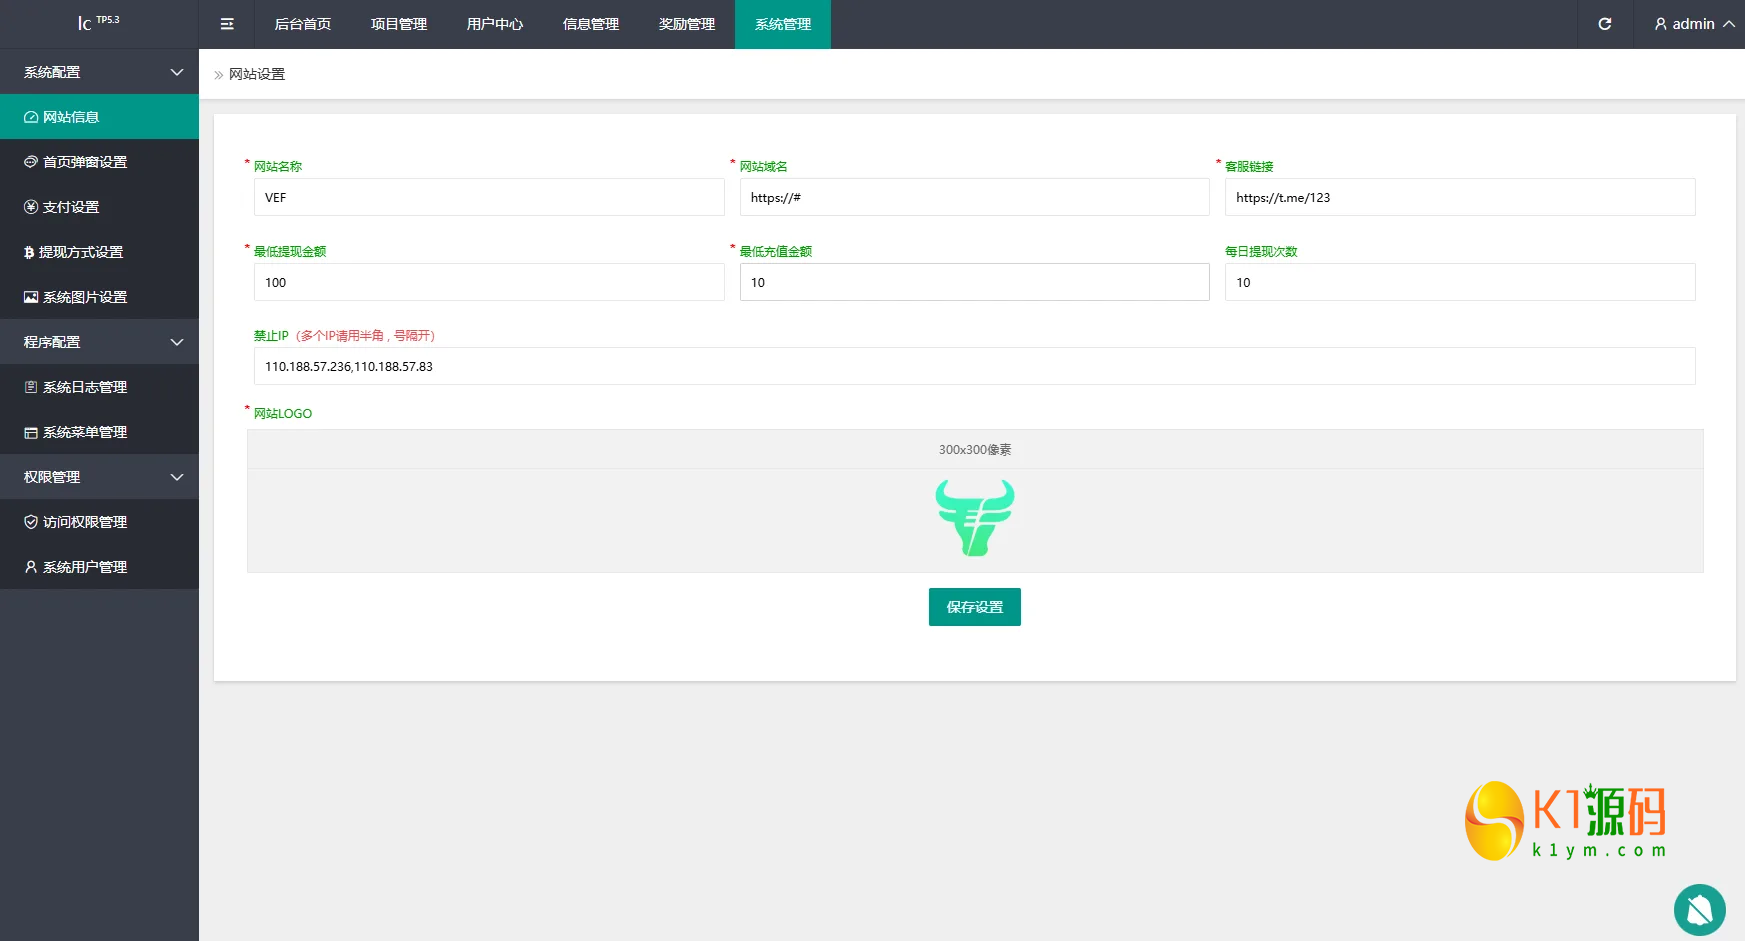Toggle the sidebar collapse hamburger icon

pos(227,24)
